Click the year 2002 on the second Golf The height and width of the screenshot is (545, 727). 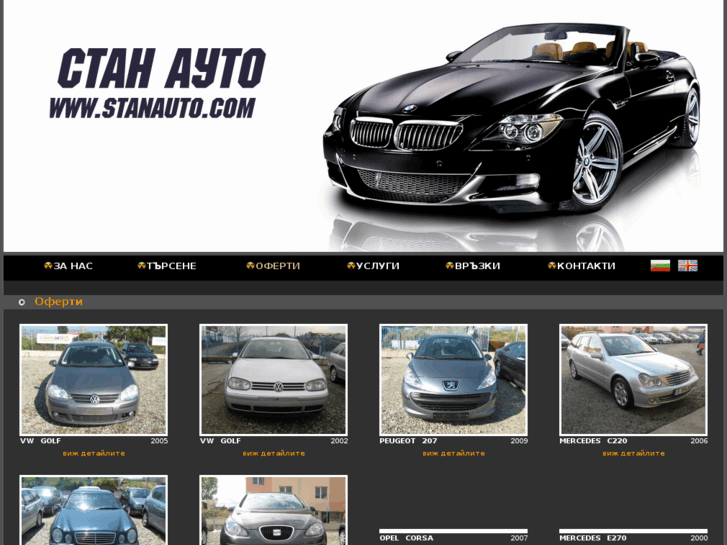pos(339,441)
